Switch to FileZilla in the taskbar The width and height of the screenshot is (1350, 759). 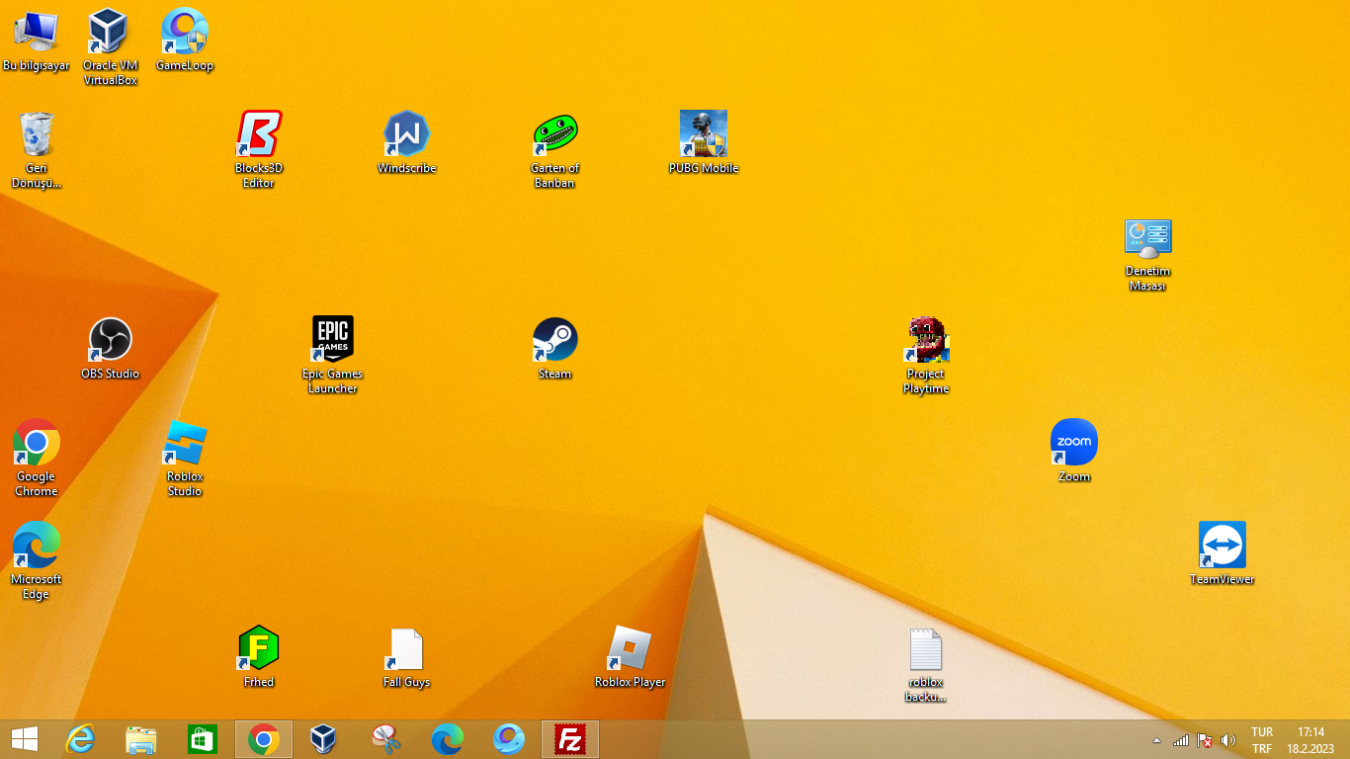click(x=570, y=739)
